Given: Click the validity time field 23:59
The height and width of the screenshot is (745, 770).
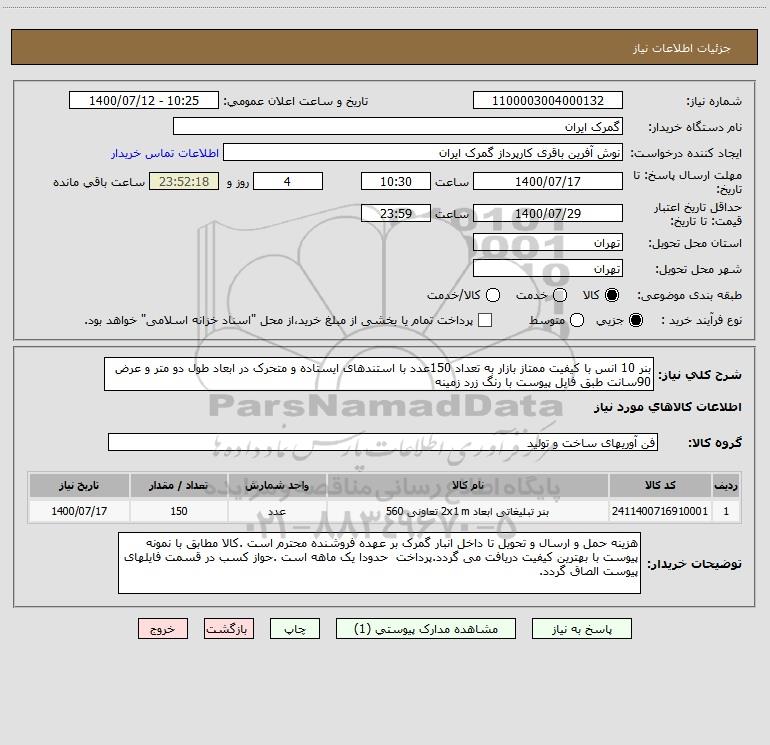Looking at the screenshot, I should [396, 214].
